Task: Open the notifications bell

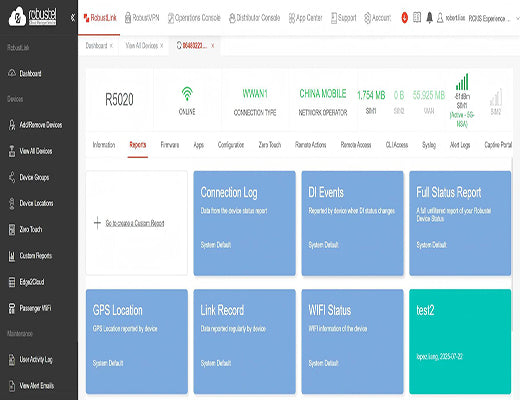Action: tap(430, 17)
